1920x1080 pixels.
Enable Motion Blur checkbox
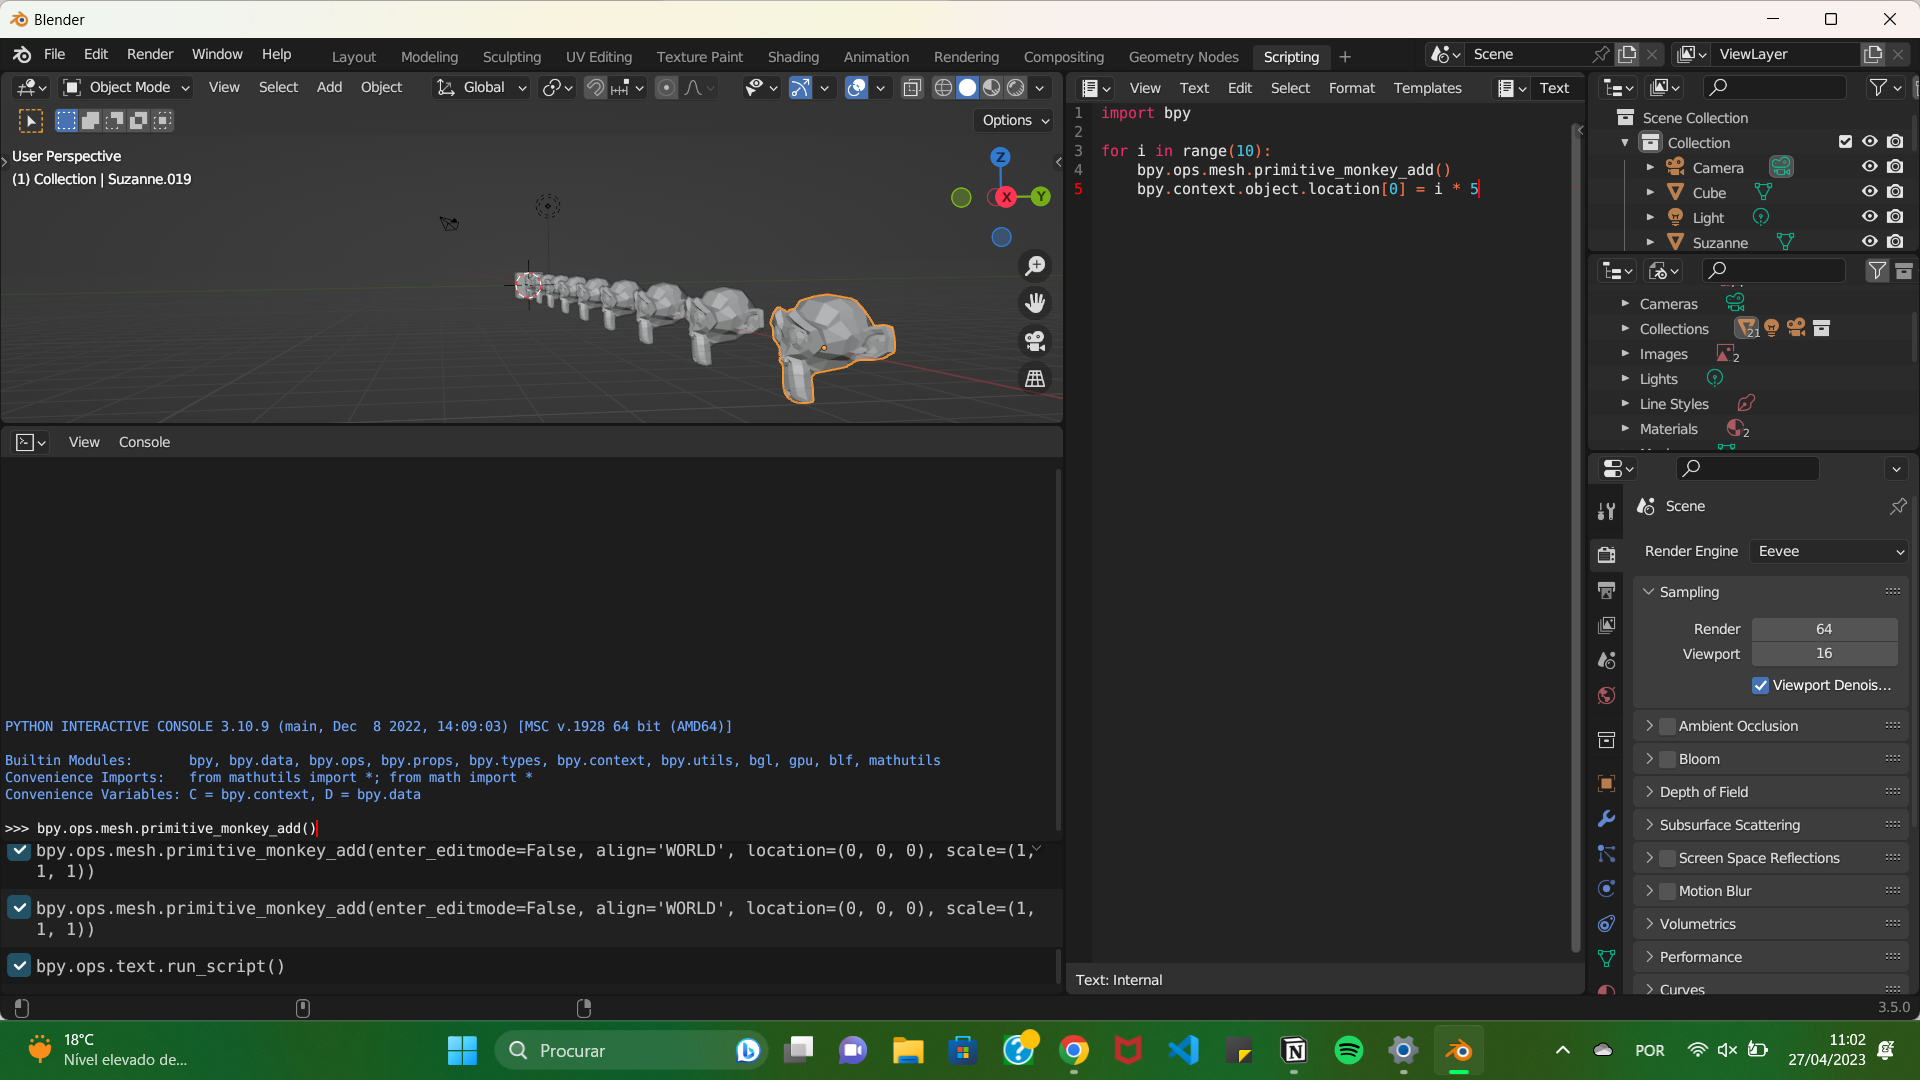(x=1667, y=891)
